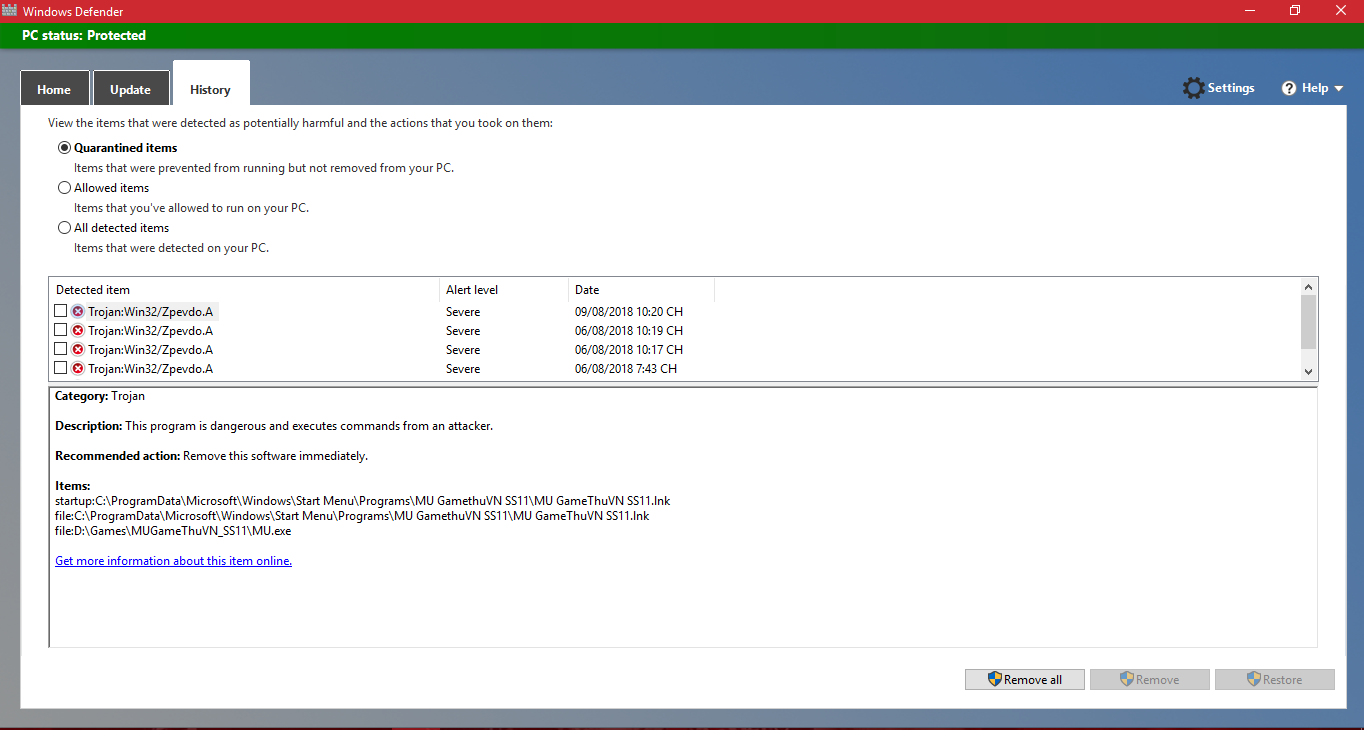1364x730 pixels.
Task: Sort by Date column header
Action: pyautogui.click(x=641, y=290)
